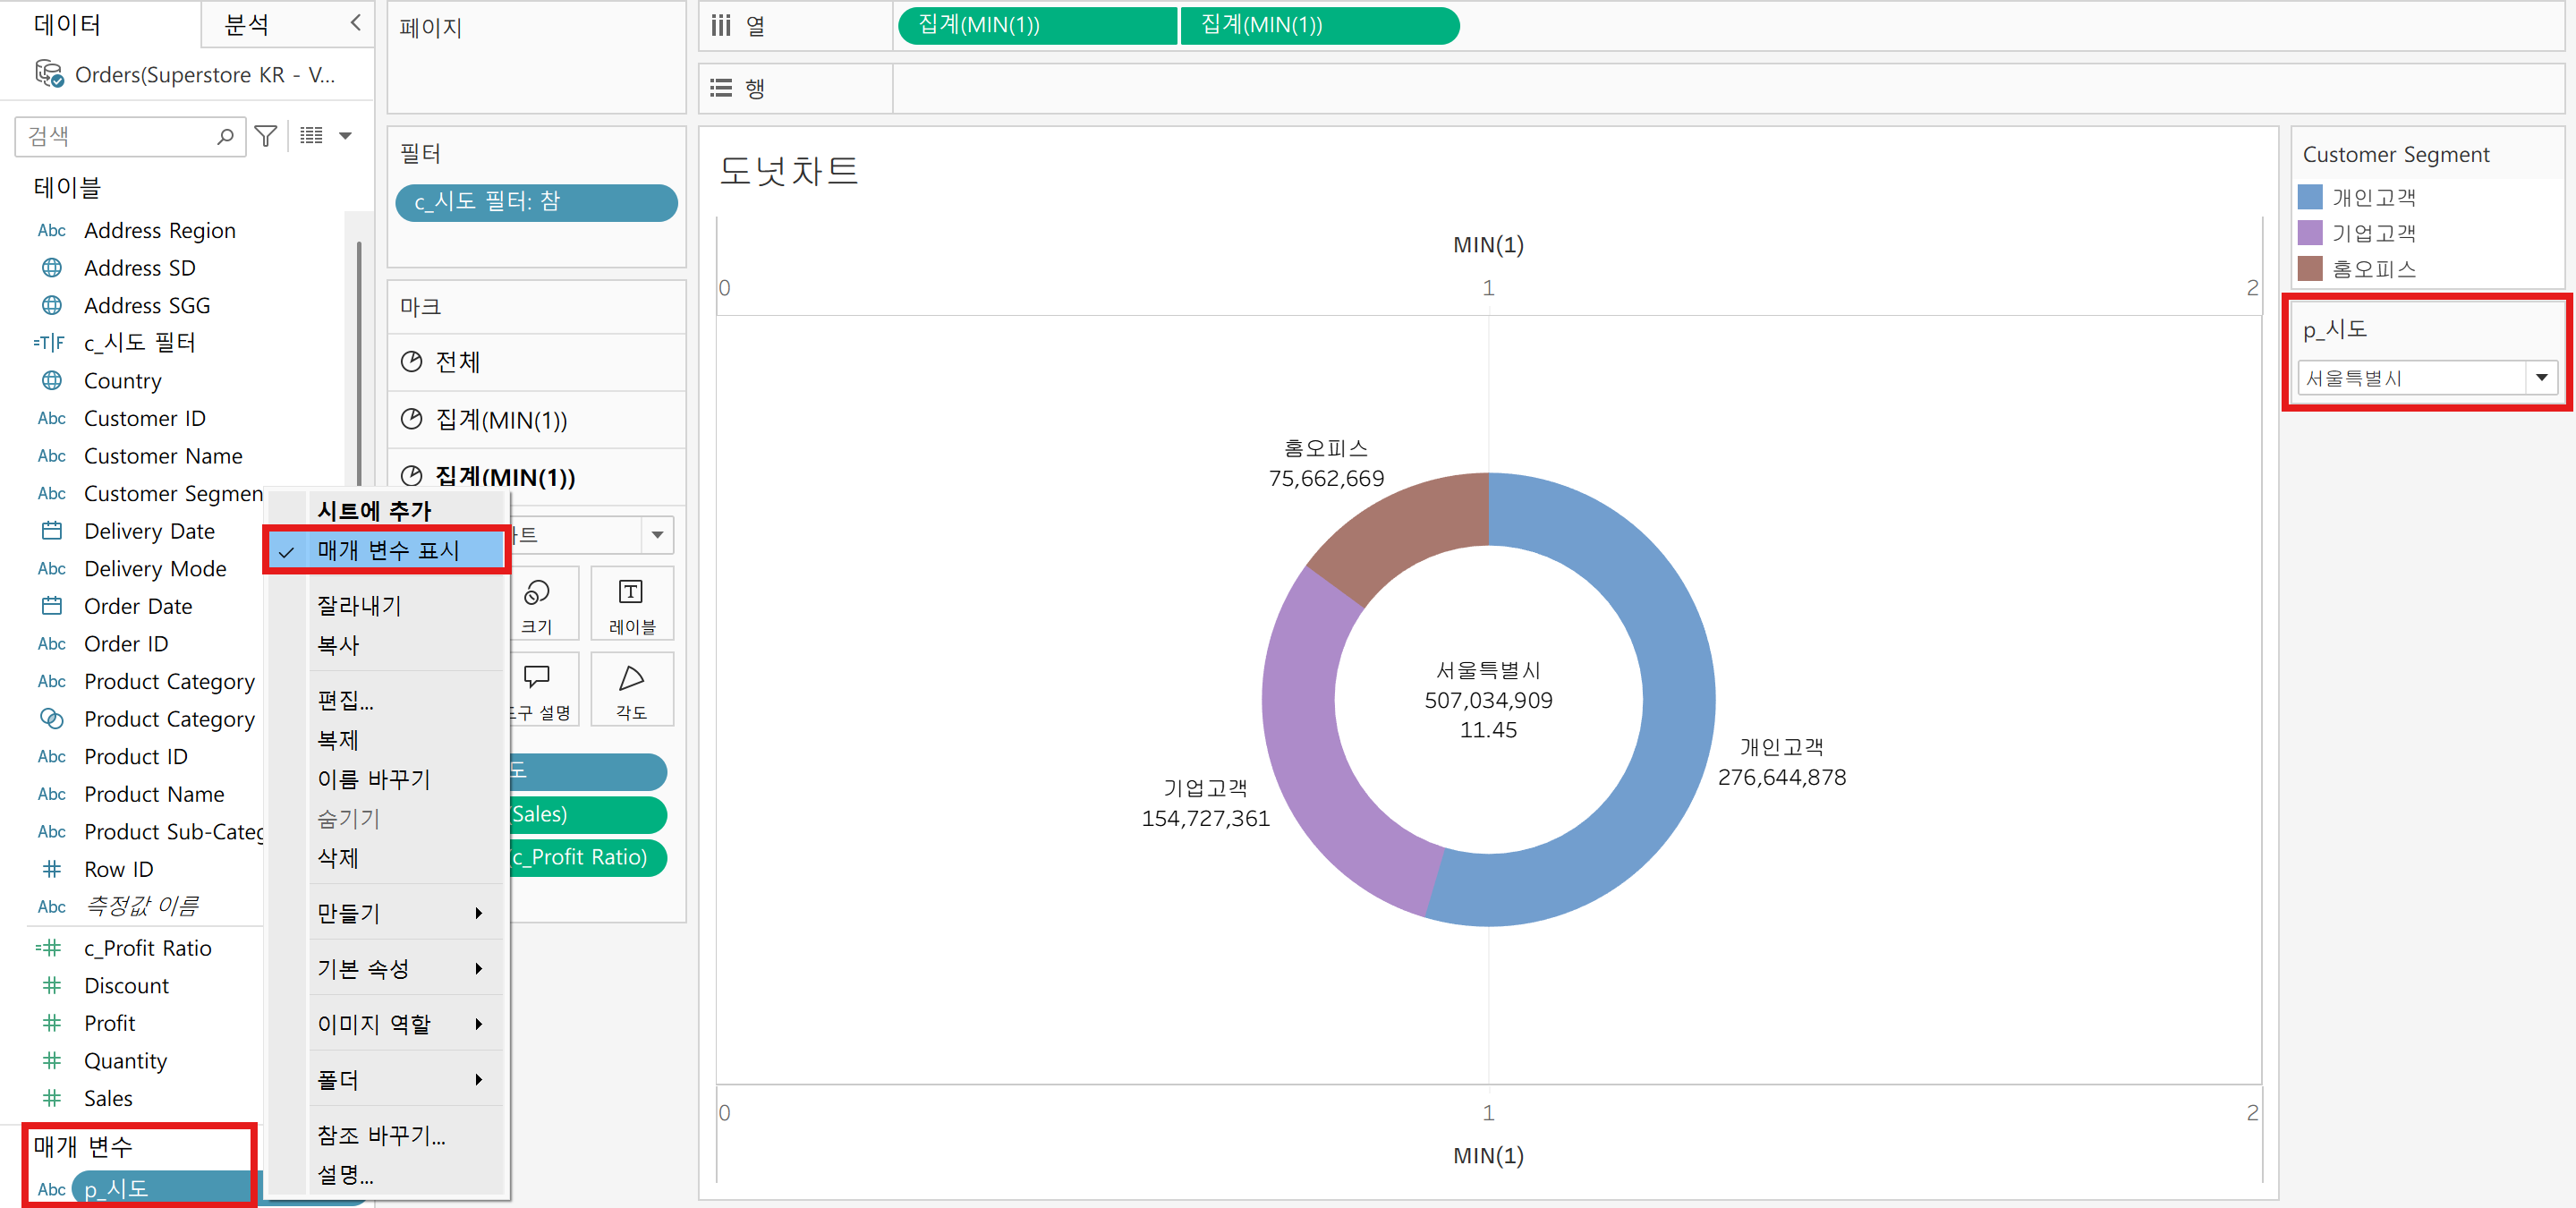
Task: Click the 'c_시도 필터: 참' filter pill
Action: [536, 202]
